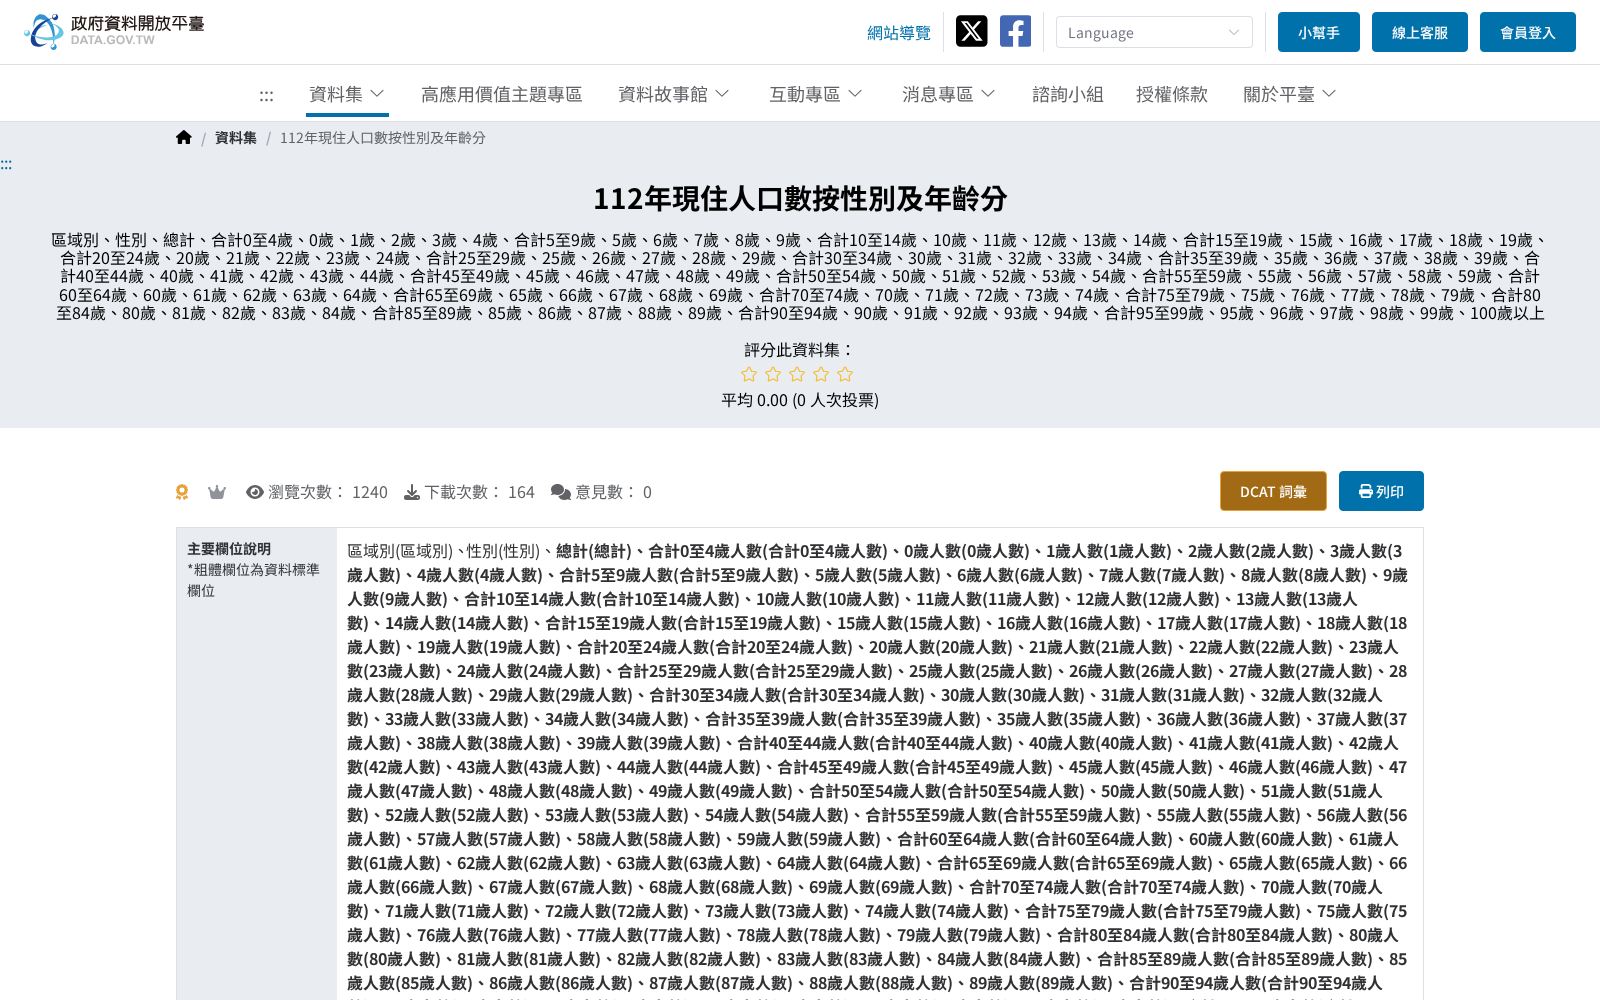Screen dimensions: 1600x1000
Task: Click the 列印 print button
Action: [x=1381, y=491]
